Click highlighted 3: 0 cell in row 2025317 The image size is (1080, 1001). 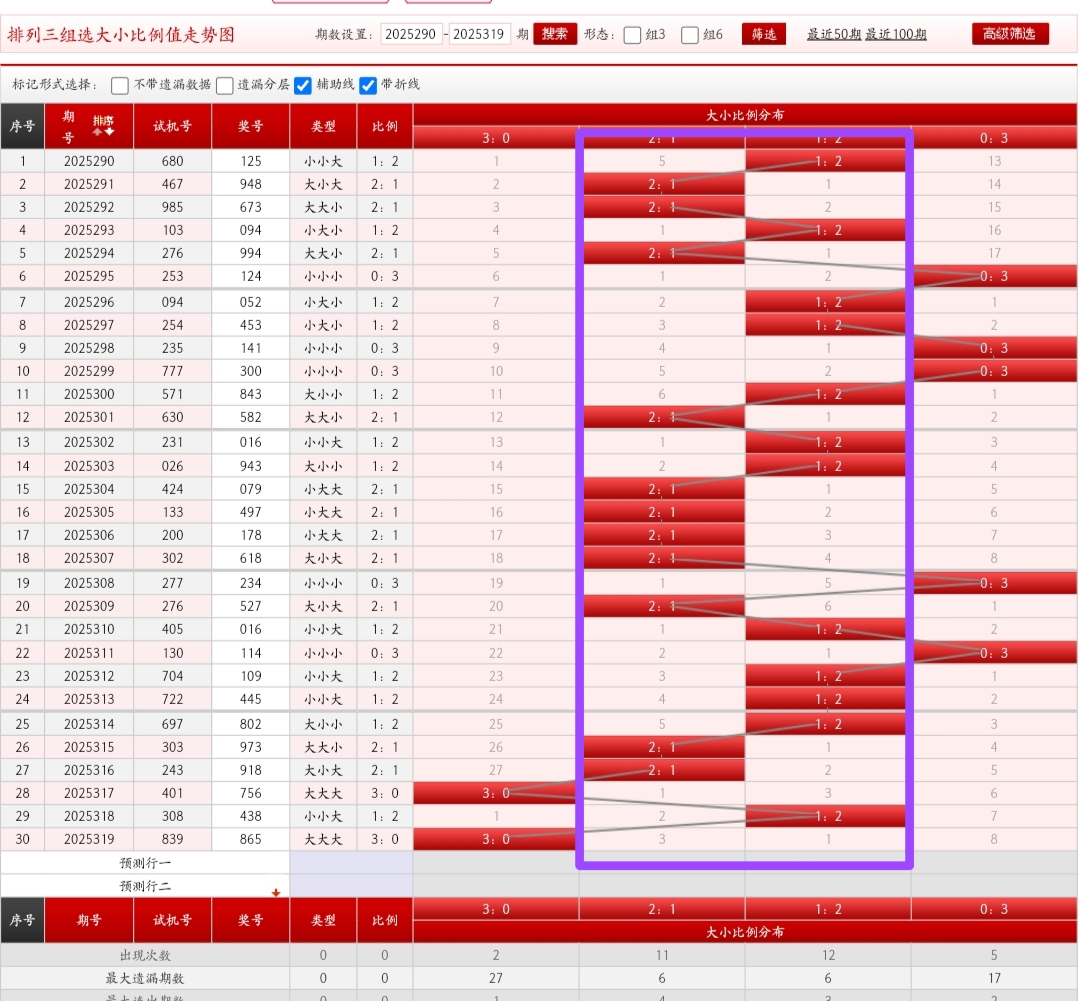tap(496, 793)
